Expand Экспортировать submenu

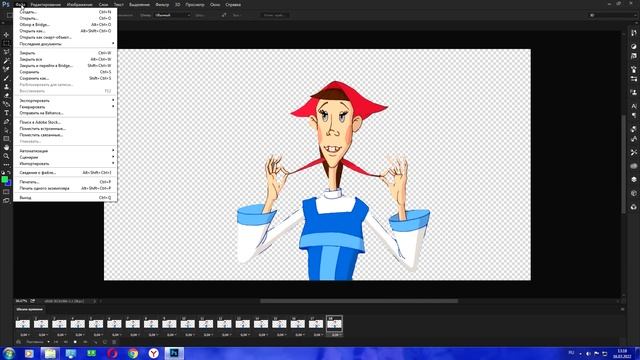tap(65, 100)
